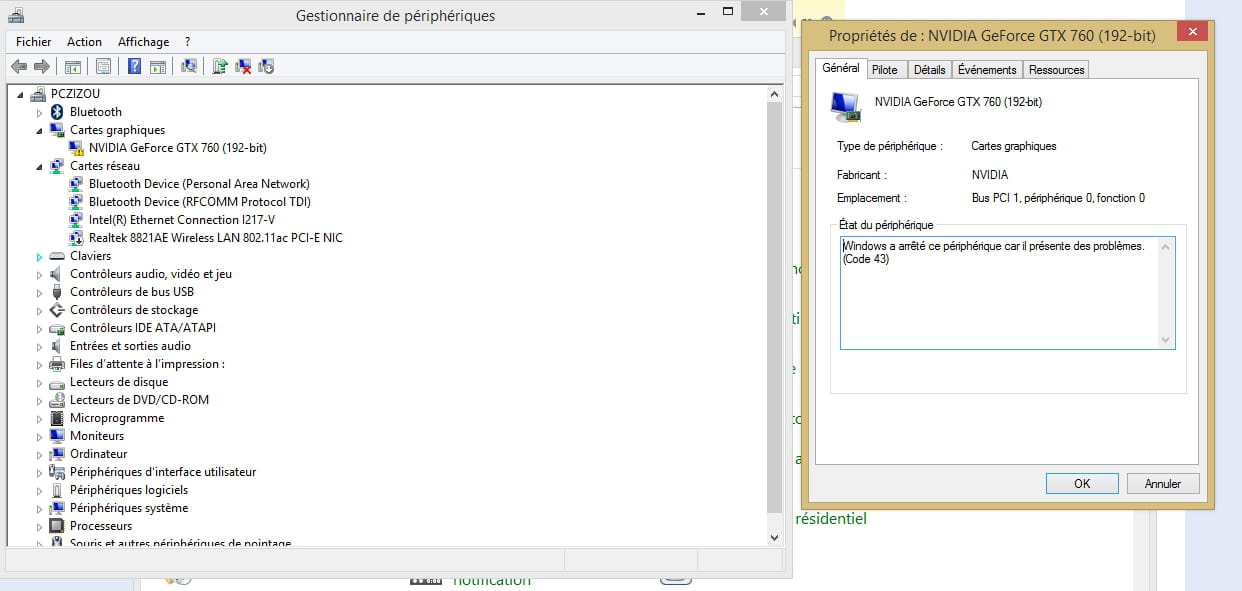Click the device tree scrollbar up arrow
Image resolution: width=1242 pixels, height=591 pixels.
(774, 94)
